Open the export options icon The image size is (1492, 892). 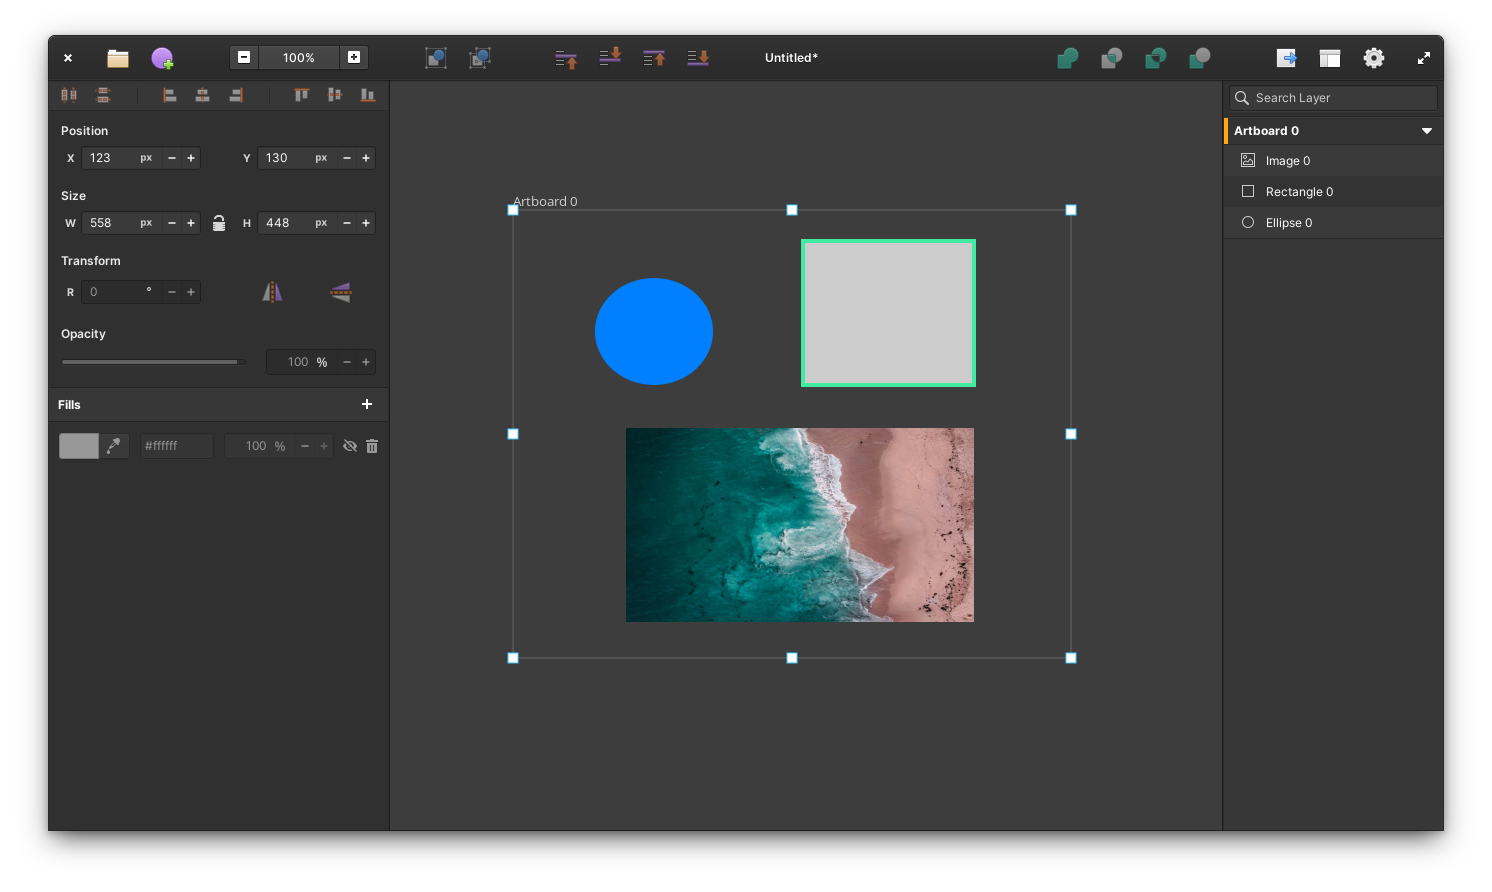(x=1286, y=58)
